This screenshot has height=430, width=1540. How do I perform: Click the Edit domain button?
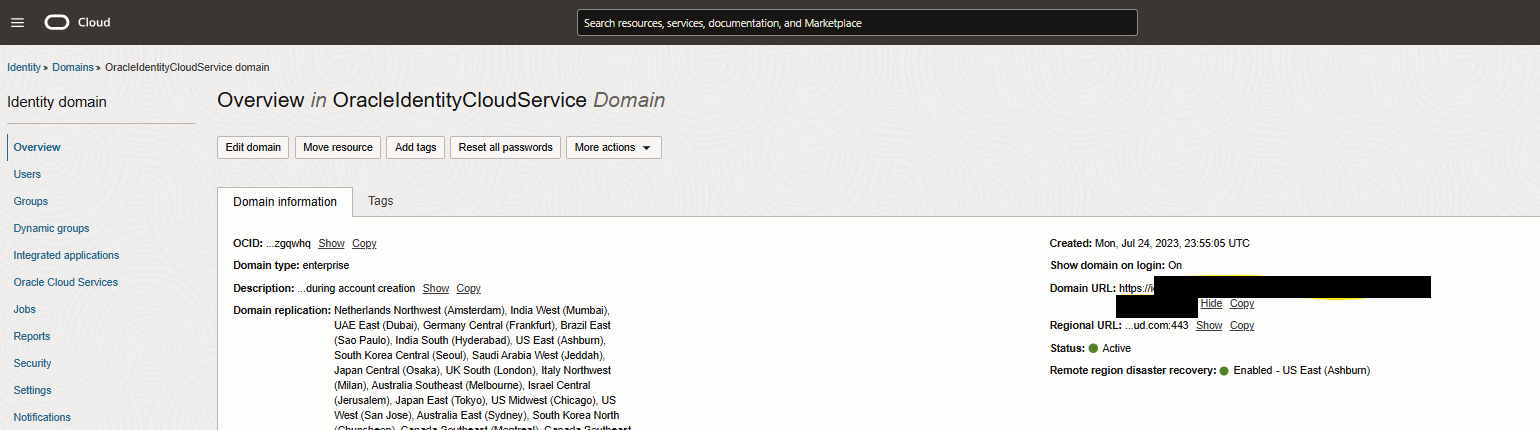(253, 147)
